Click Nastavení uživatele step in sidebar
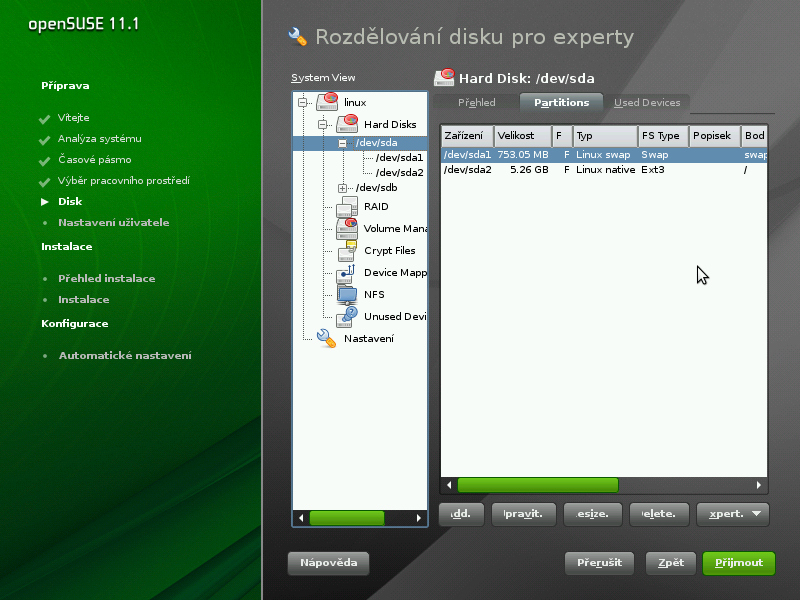This screenshot has height=600, width=800. coord(113,222)
